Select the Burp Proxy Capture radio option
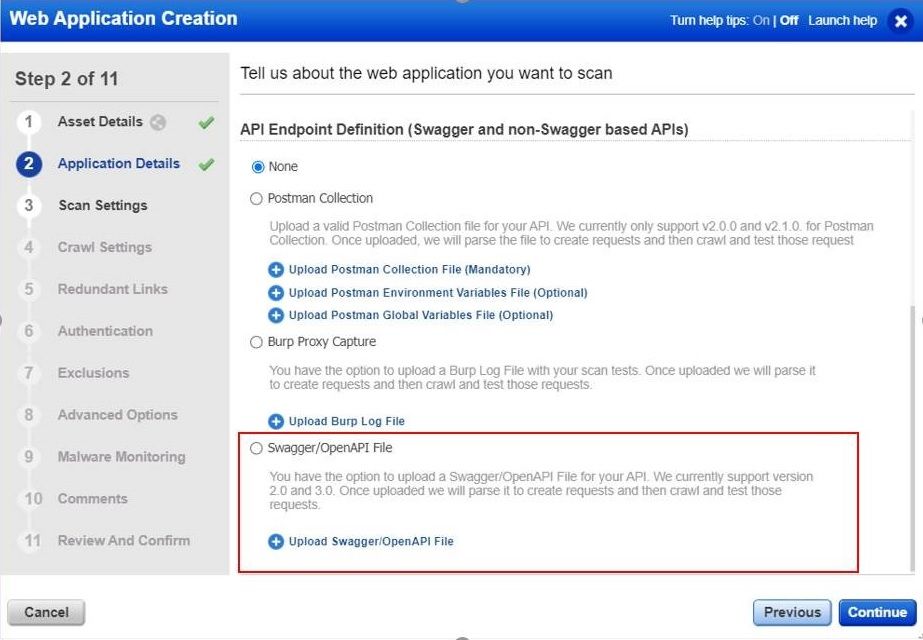This screenshot has width=923, height=640. pos(256,343)
